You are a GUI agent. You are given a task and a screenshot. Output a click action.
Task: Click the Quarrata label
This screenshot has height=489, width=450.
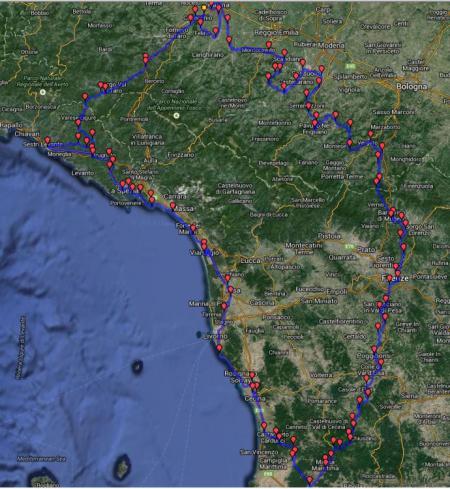point(343,257)
